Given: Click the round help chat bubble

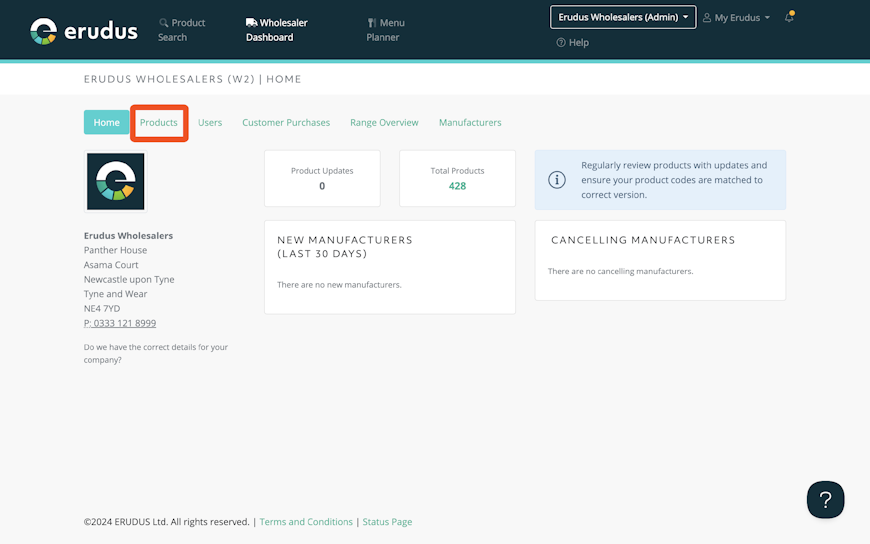Looking at the screenshot, I should click(x=825, y=500).
